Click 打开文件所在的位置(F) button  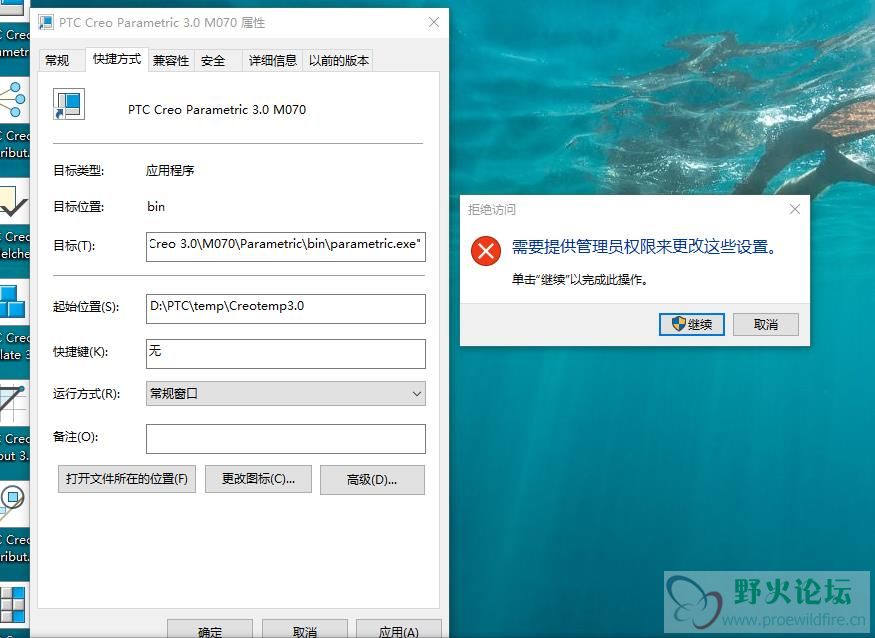127,479
